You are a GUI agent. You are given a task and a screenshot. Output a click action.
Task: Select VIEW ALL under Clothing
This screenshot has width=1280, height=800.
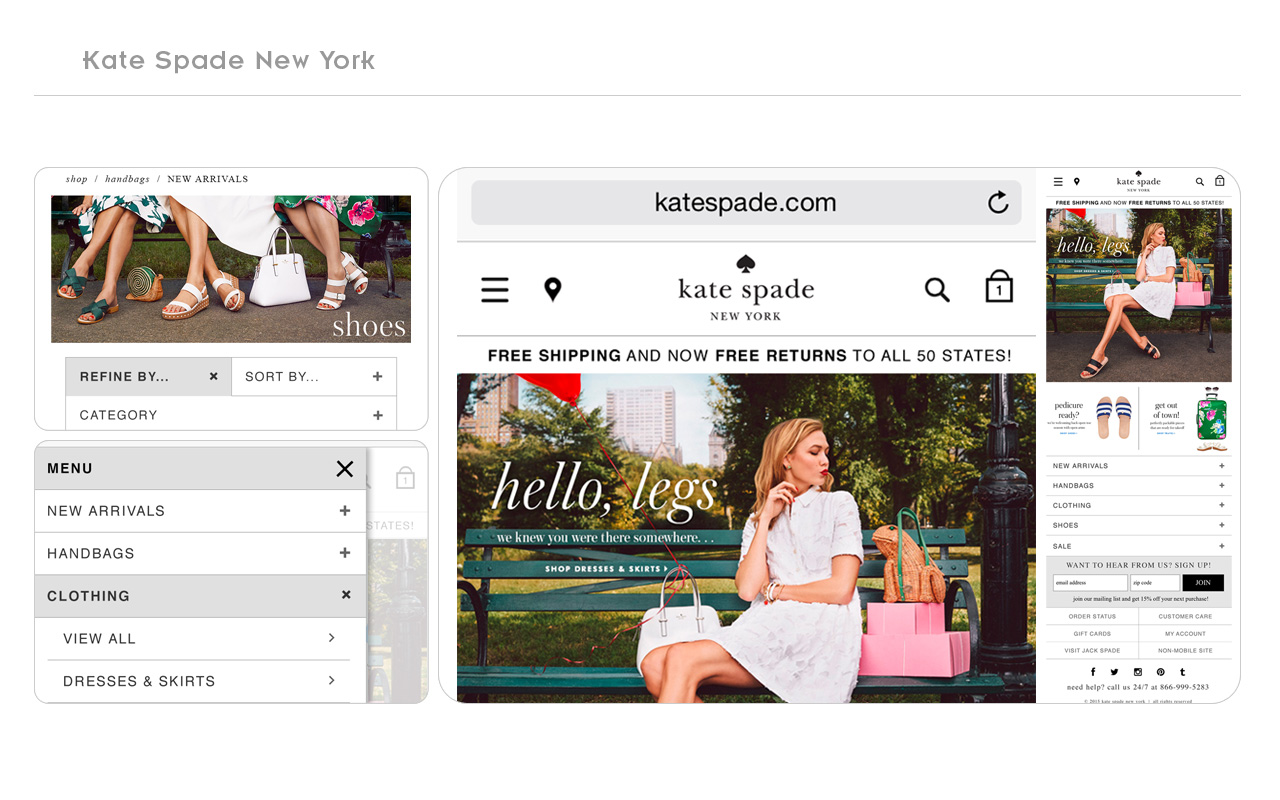pyautogui.click(x=200, y=639)
